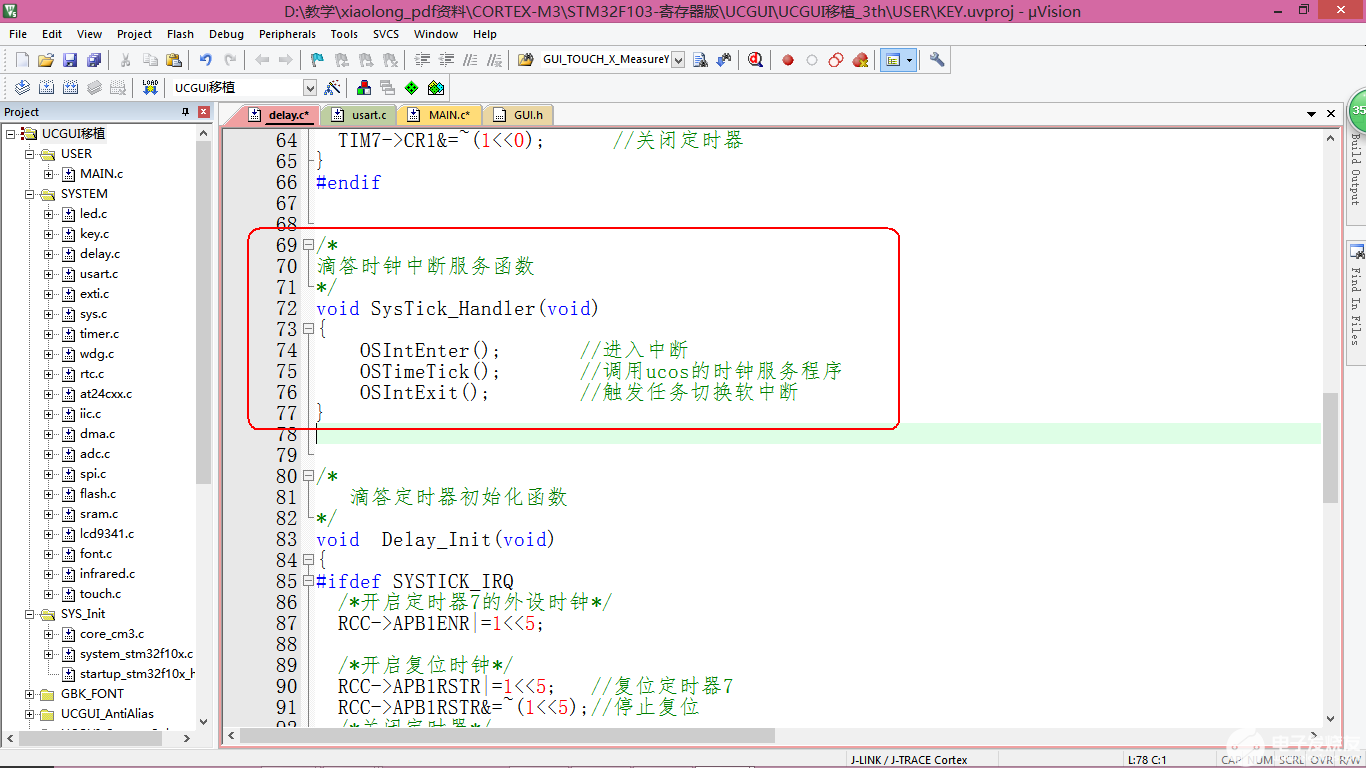Click the Indent selection icon
Image resolution: width=1366 pixels, height=768 pixels.
(422, 60)
